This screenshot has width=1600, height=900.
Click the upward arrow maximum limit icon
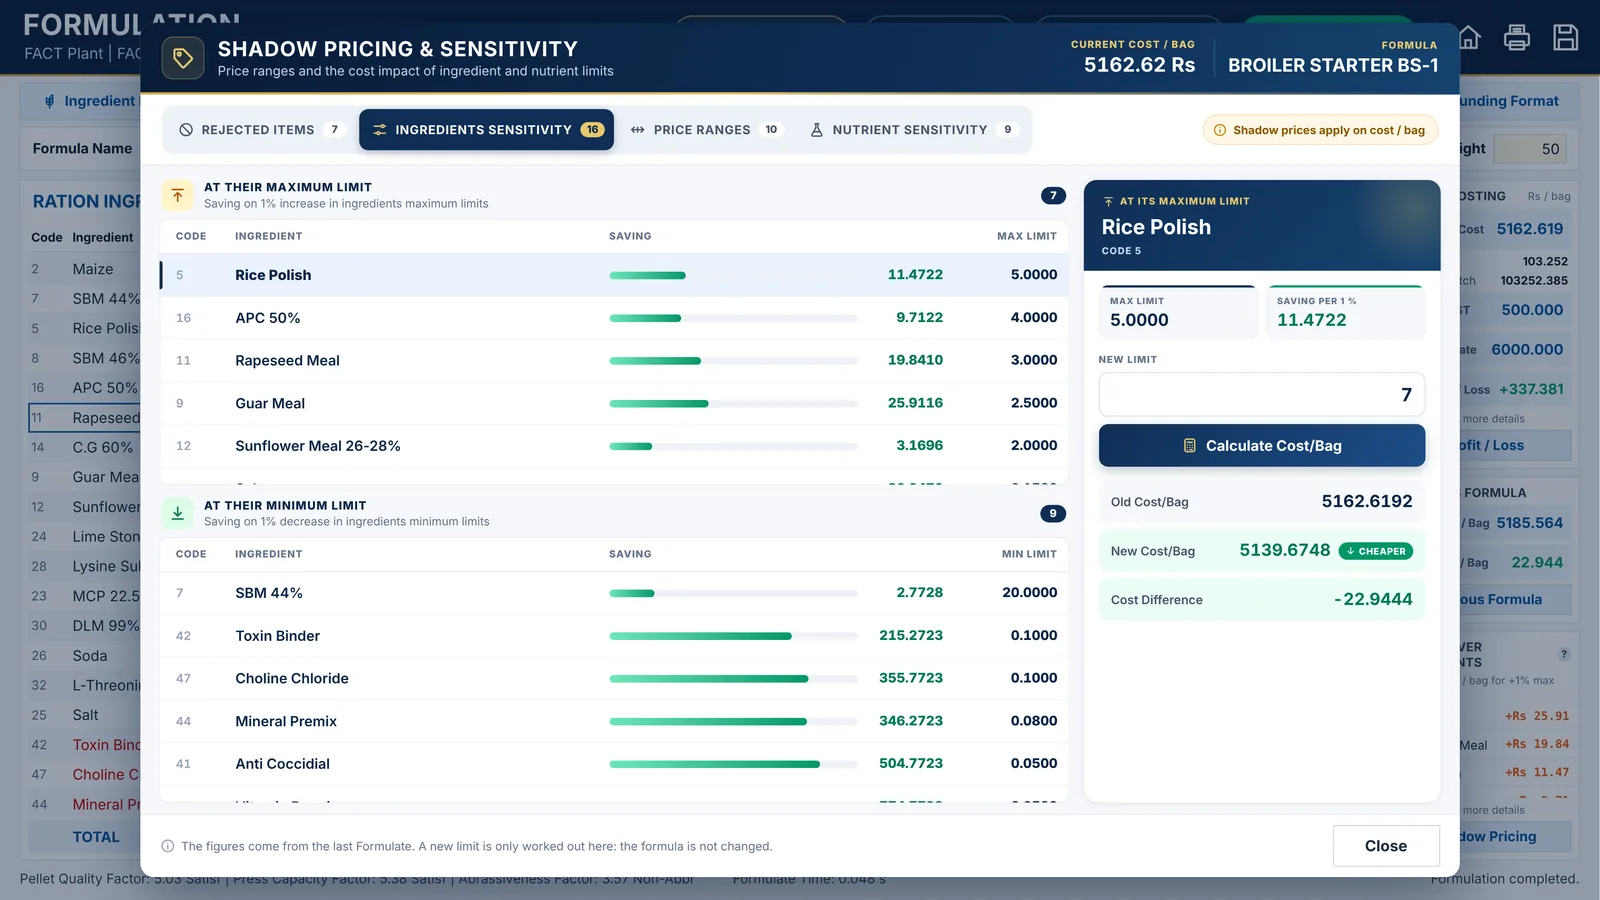pos(177,195)
